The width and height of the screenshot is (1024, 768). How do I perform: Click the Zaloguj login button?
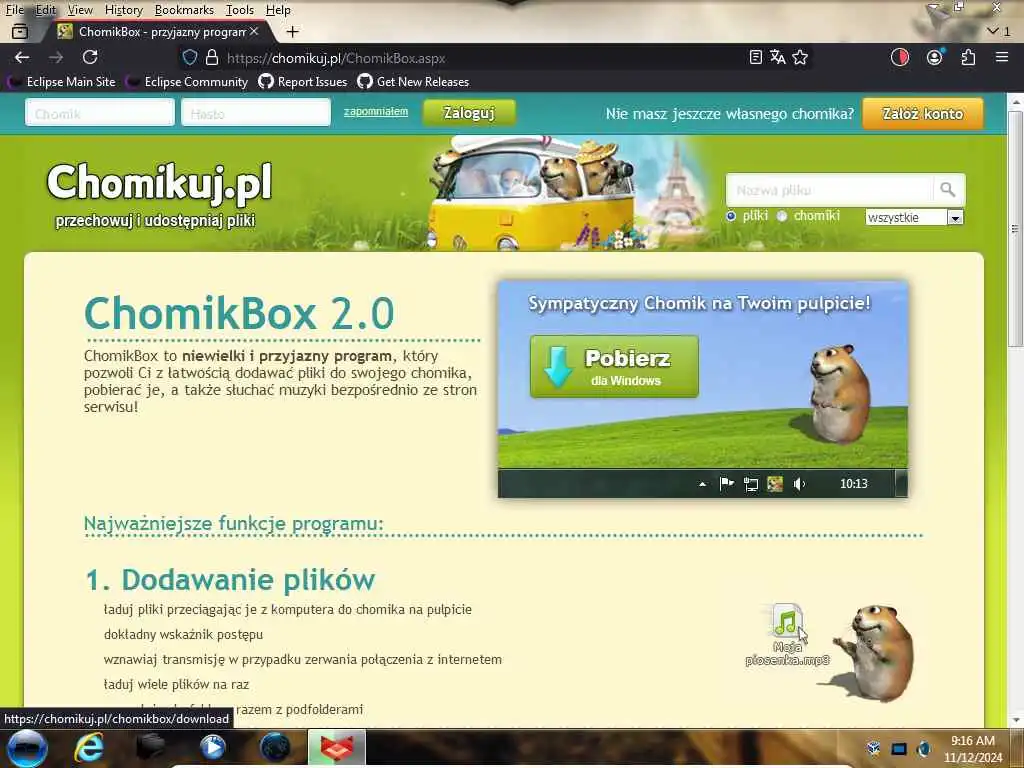pyautogui.click(x=469, y=113)
